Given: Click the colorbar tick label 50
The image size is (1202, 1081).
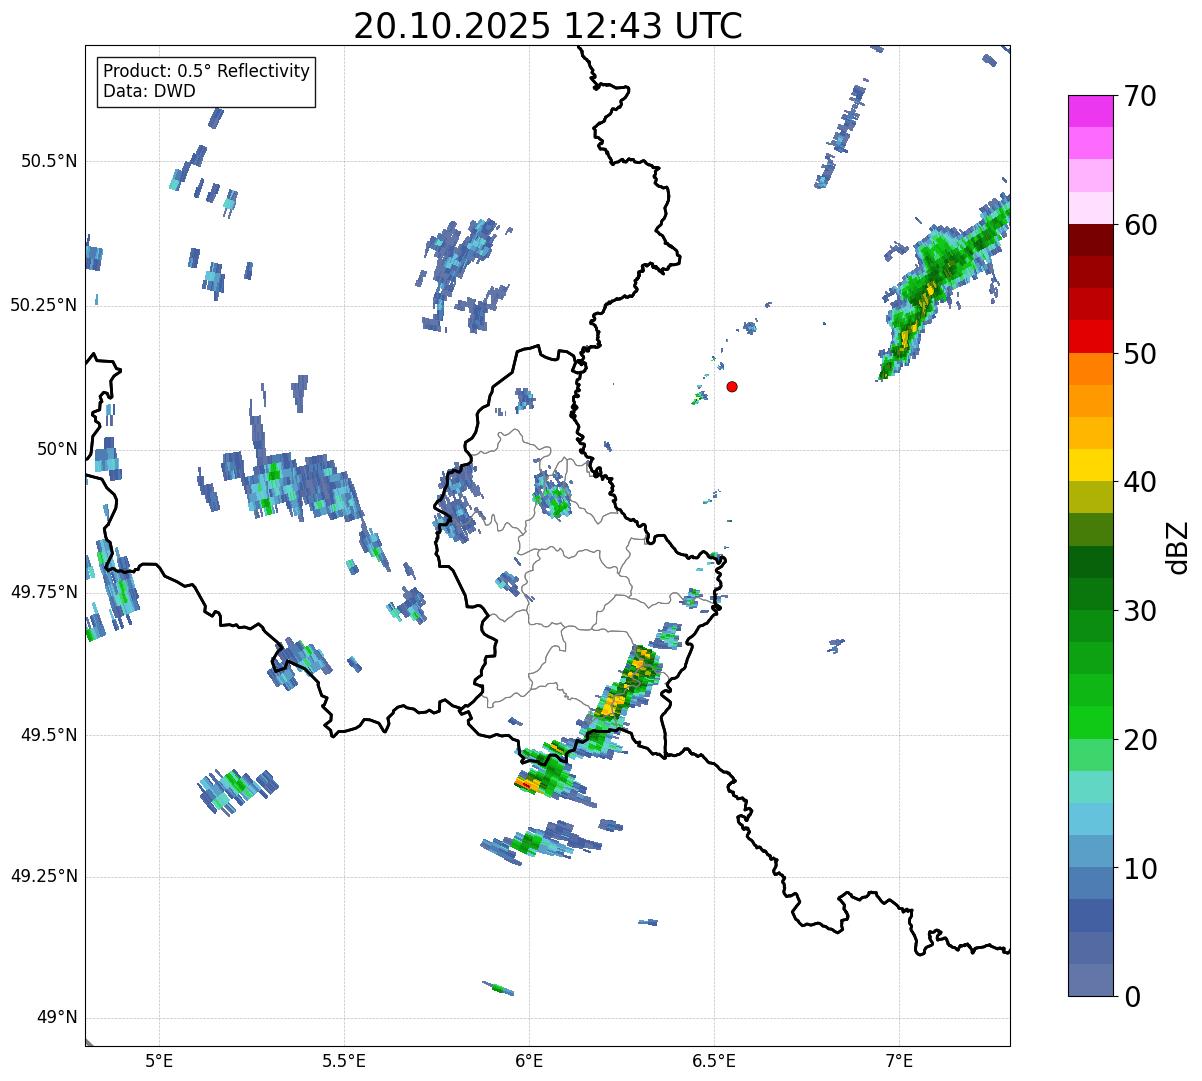Looking at the screenshot, I should [1140, 354].
